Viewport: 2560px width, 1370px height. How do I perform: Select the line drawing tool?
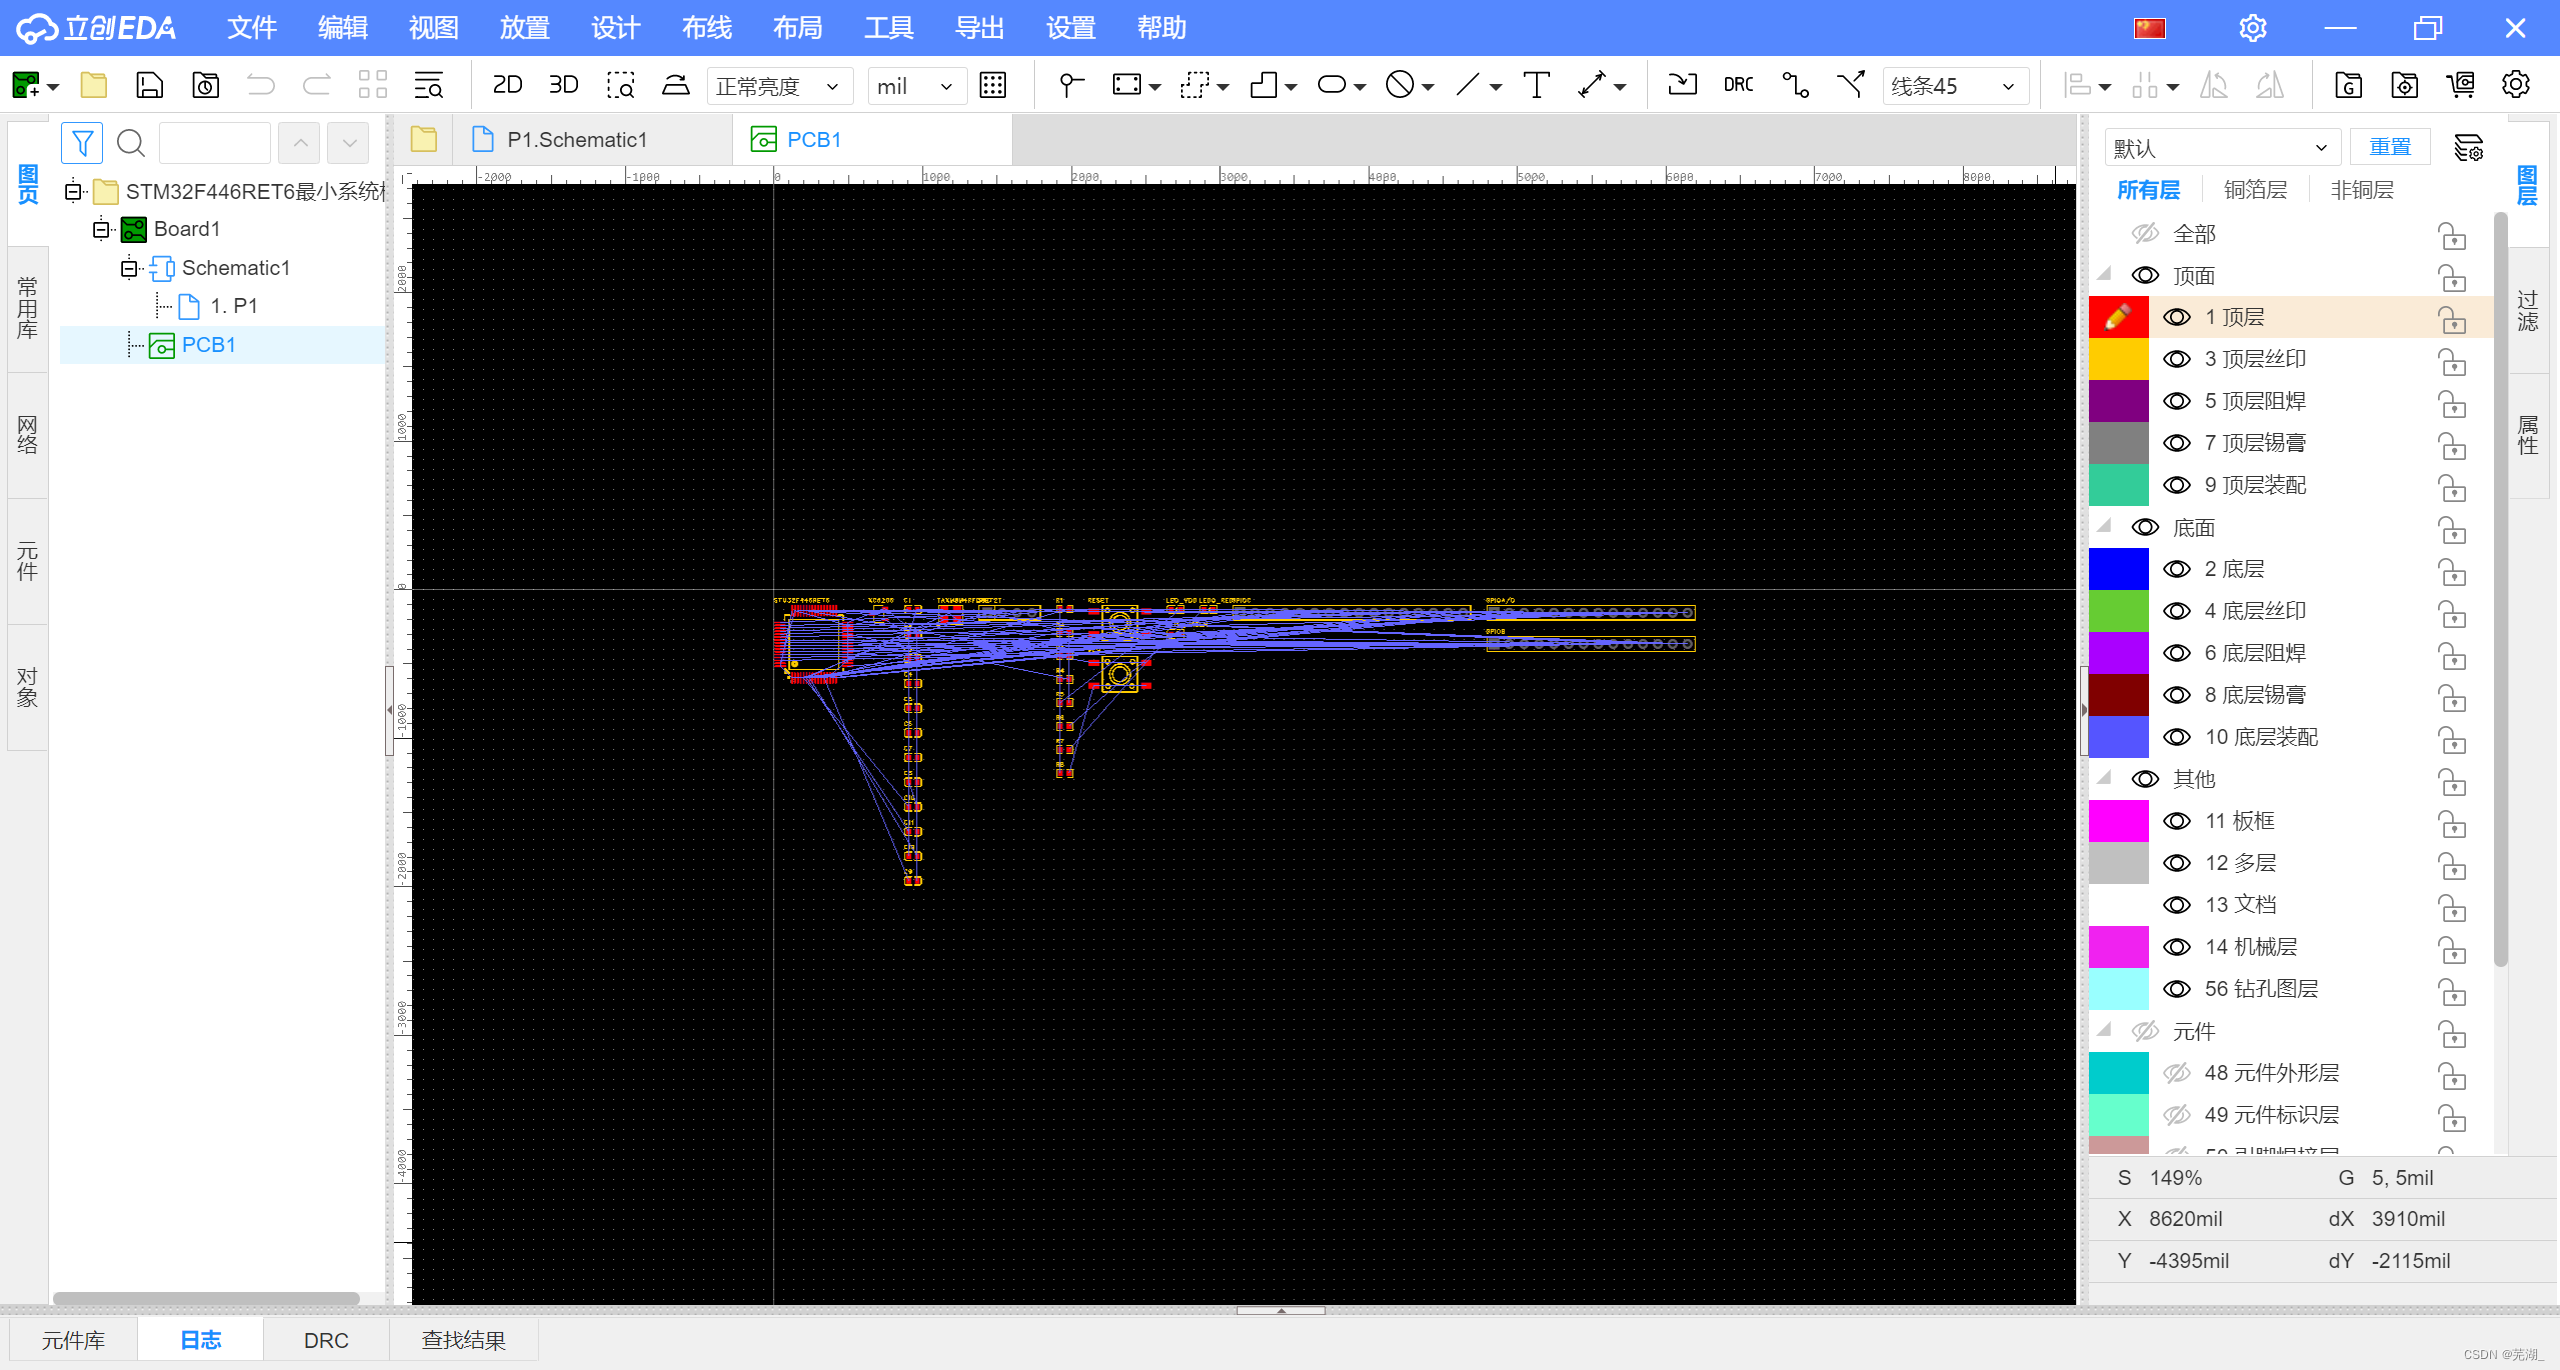tap(1467, 86)
